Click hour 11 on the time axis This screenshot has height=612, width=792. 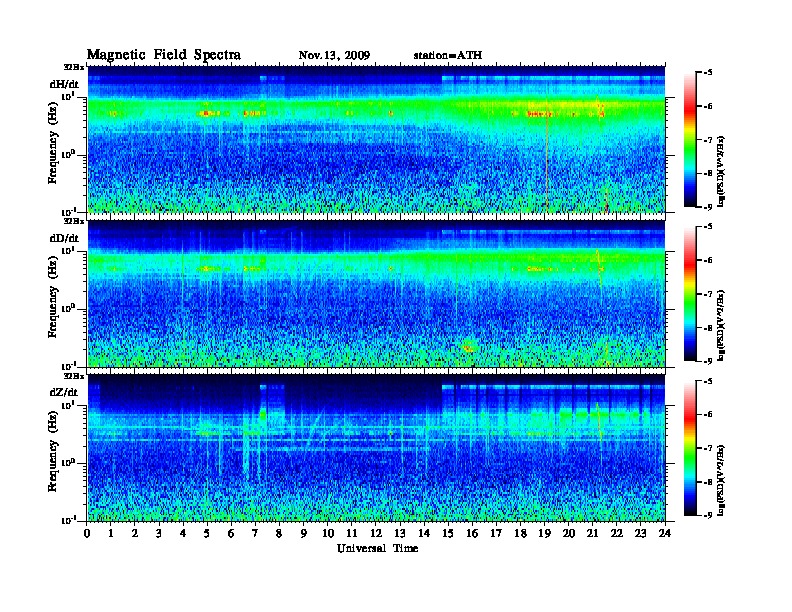(352, 534)
